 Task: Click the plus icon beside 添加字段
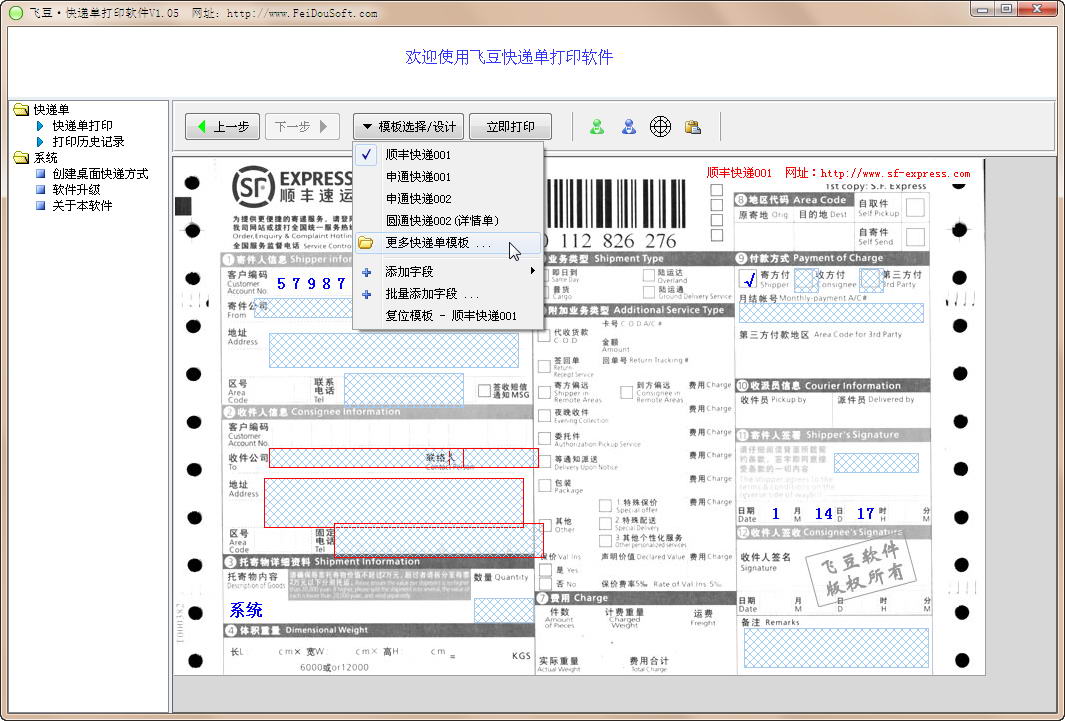tap(367, 272)
